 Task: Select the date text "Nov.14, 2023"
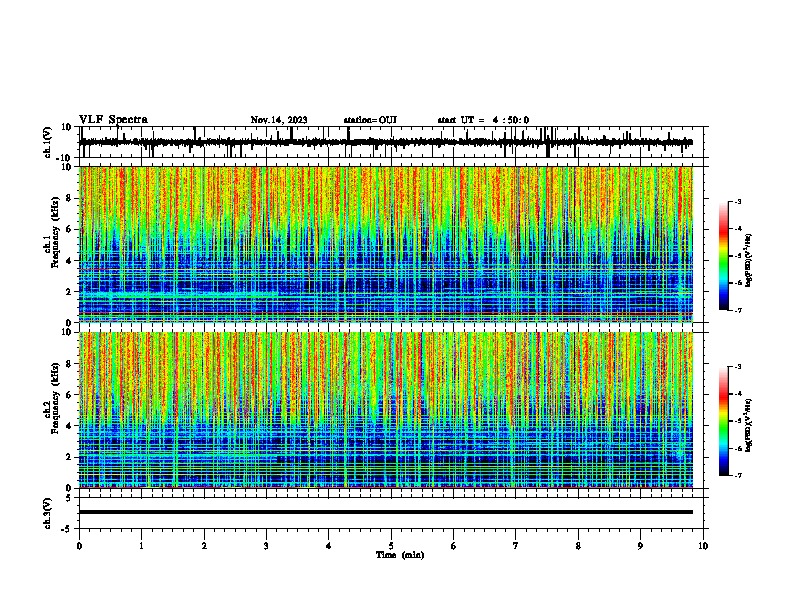tap(279, 120)
